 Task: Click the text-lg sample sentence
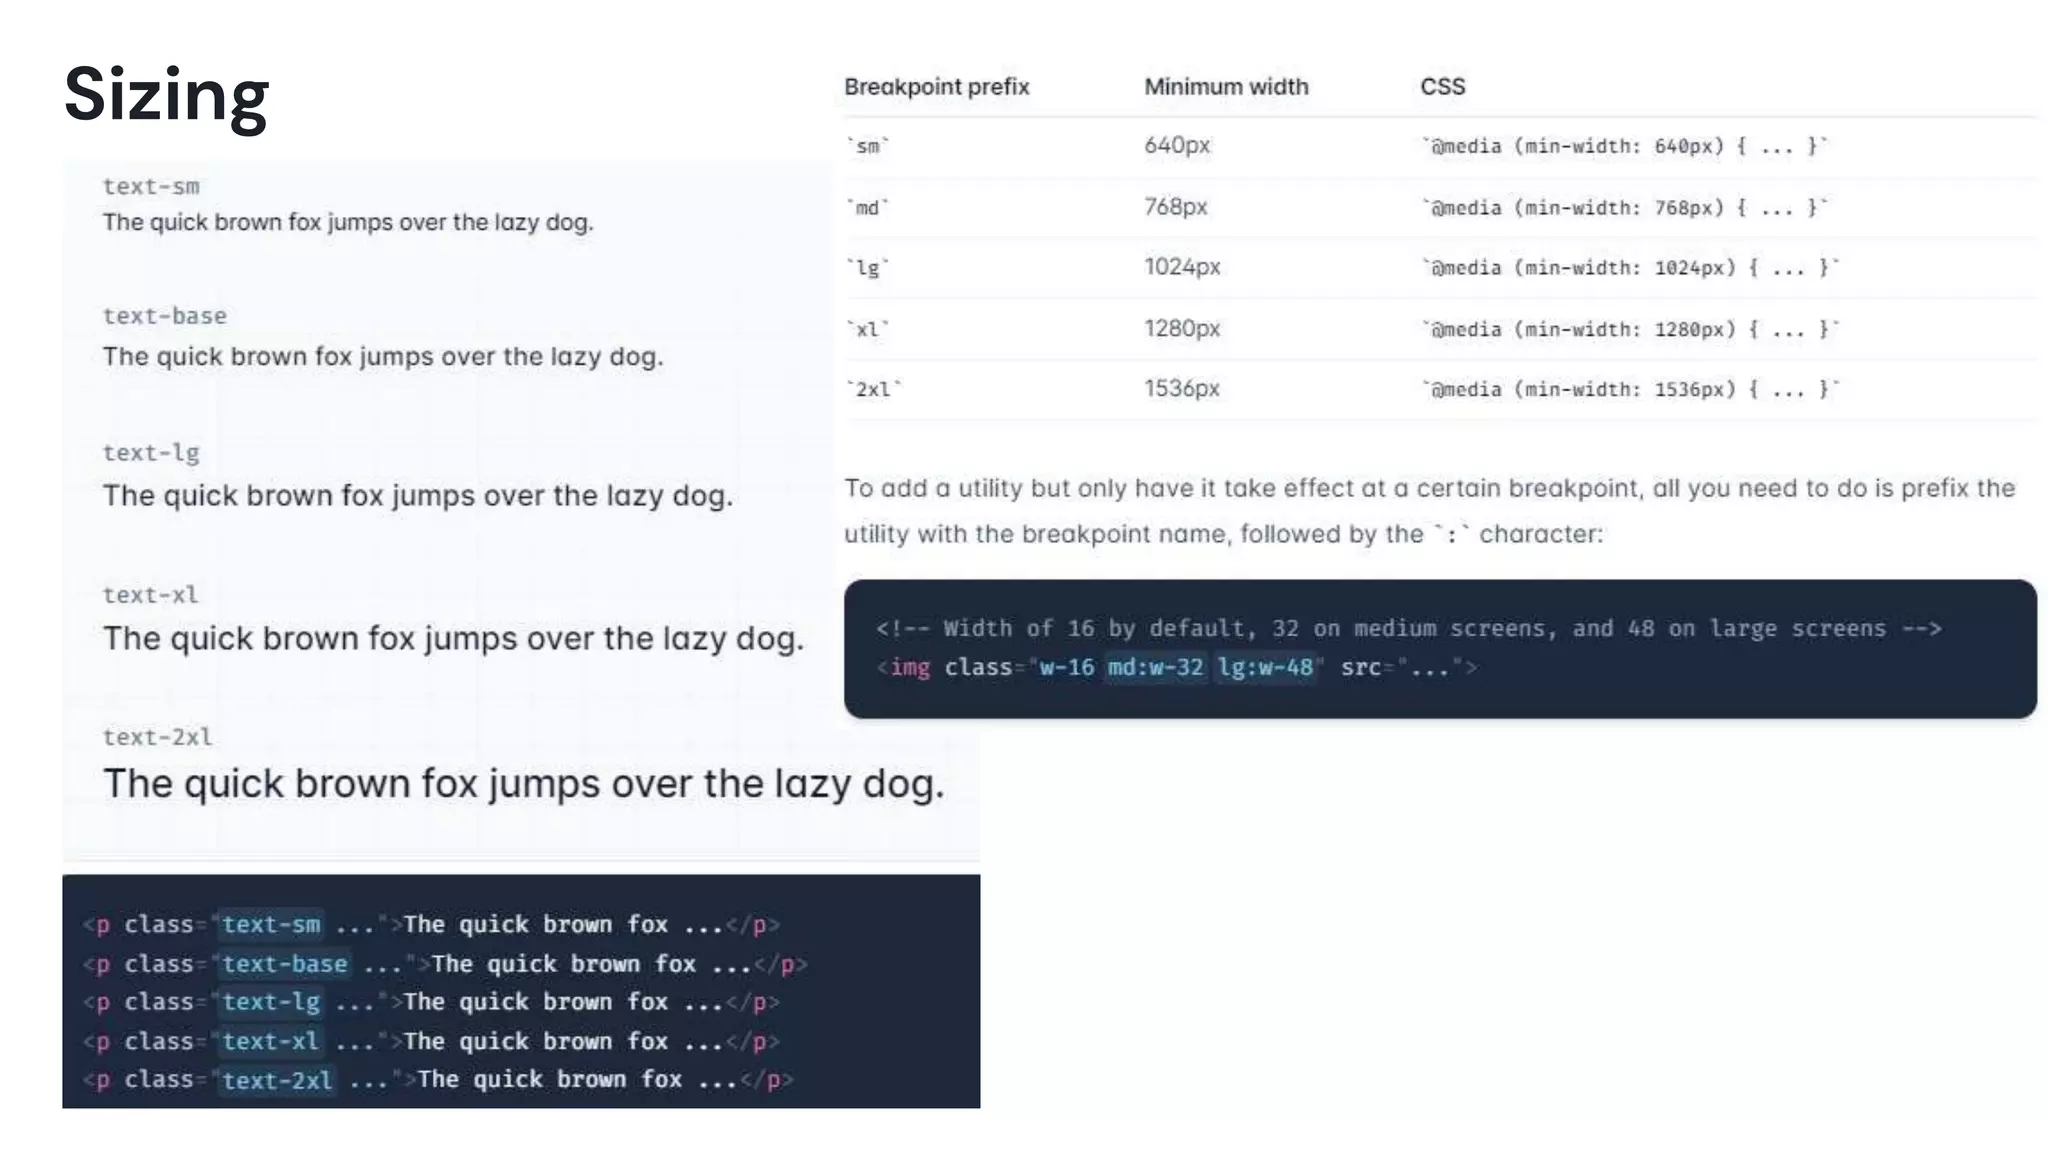pyautogui.click(x=418, y=496)
